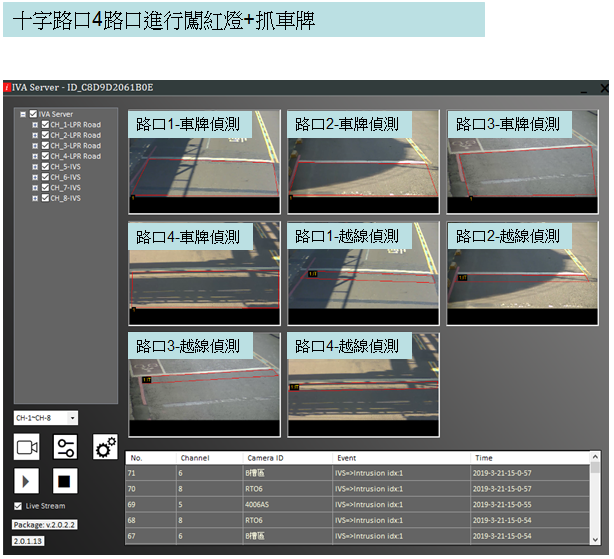
Task: Close the IVA Server window
Action: [x=603, y=89]
